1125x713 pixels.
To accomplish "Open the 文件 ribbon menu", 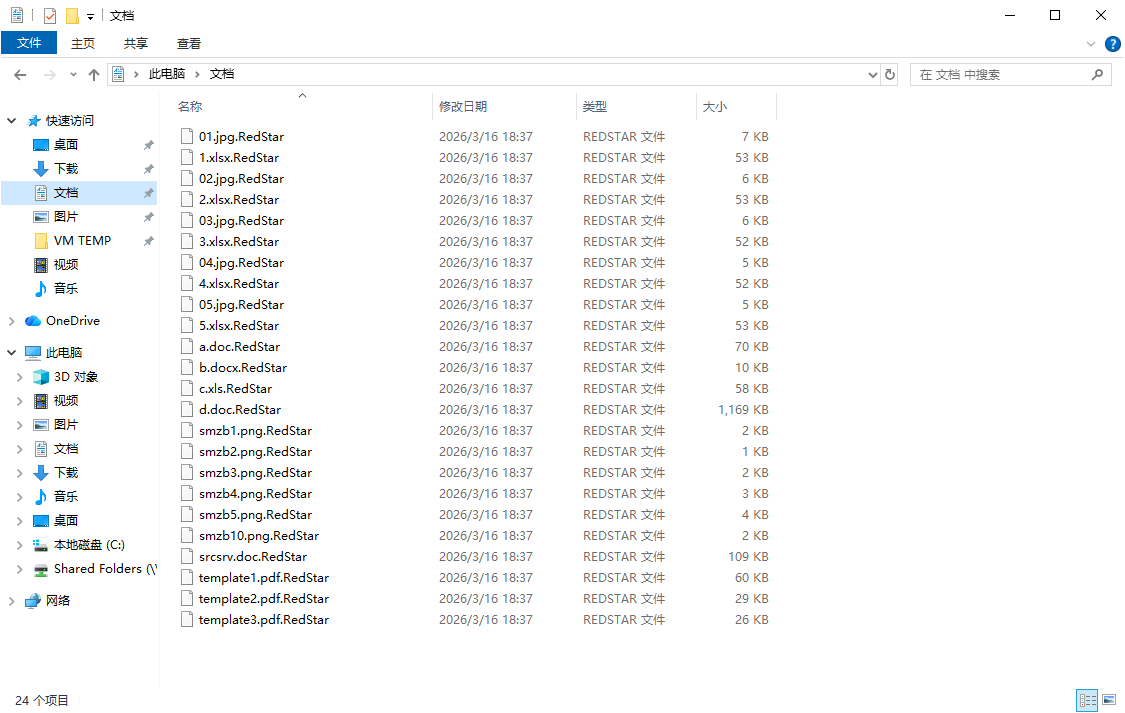I will 29,43.
